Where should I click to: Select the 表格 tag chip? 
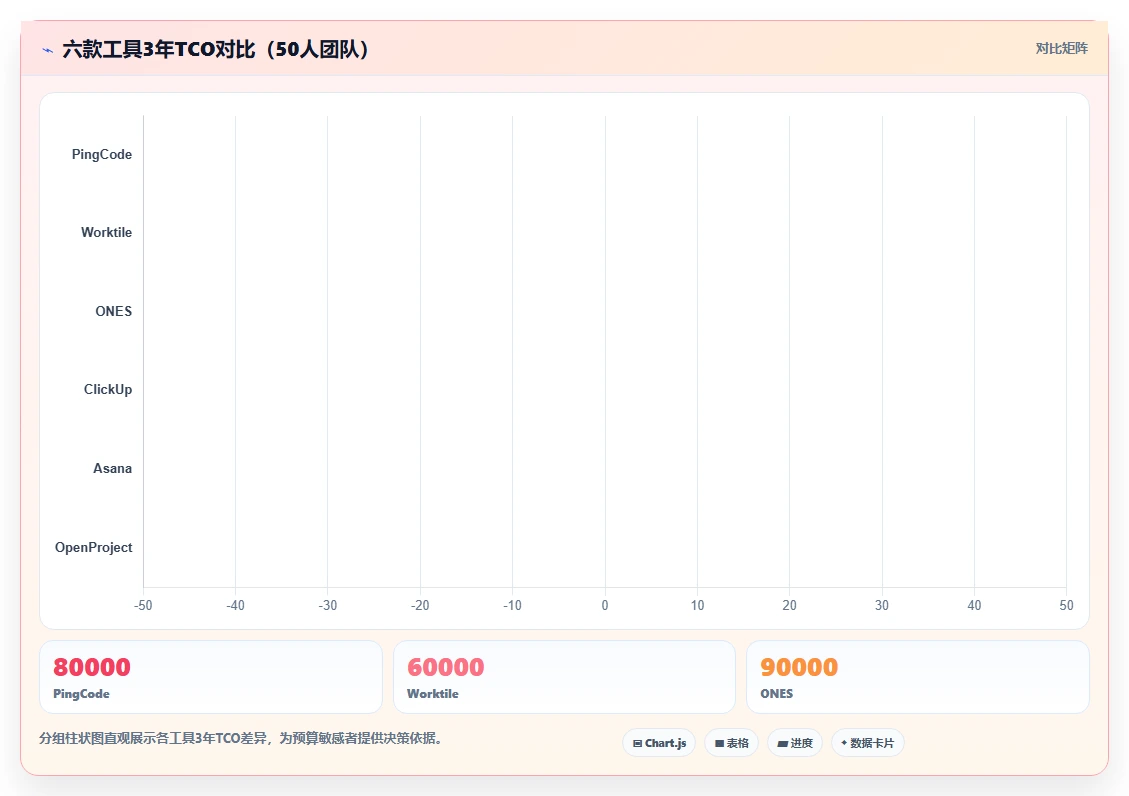732,743
